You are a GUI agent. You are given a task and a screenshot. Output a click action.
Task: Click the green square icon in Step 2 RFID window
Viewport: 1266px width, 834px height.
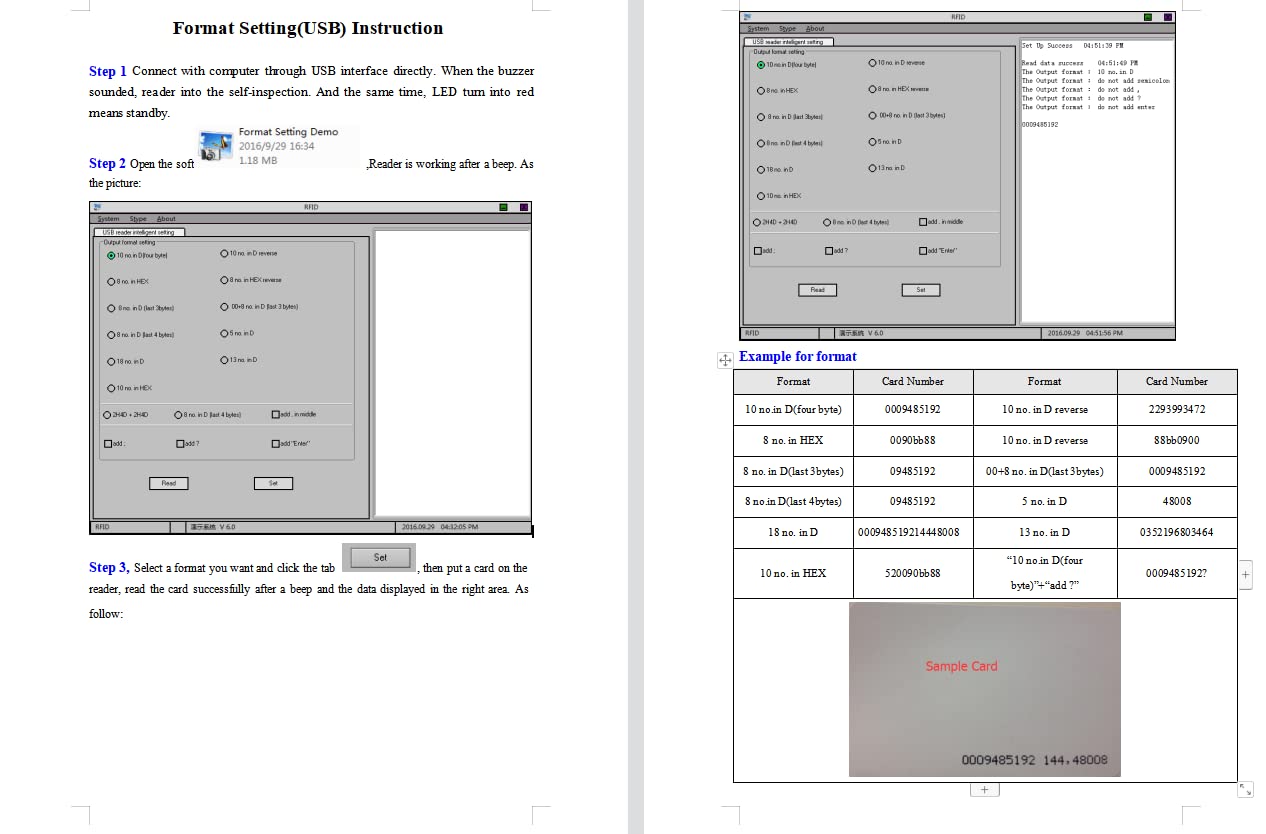[x=503, y=207]
